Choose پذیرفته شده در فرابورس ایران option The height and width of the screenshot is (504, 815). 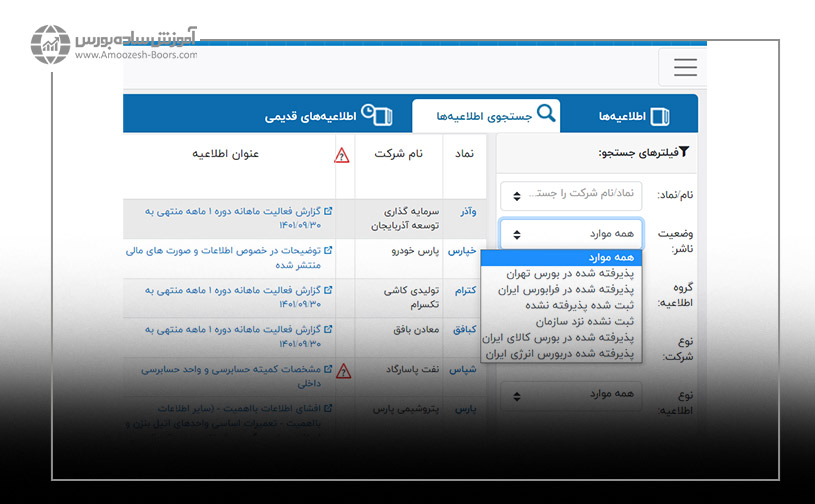pyautogui.click(x=564, y=289)
